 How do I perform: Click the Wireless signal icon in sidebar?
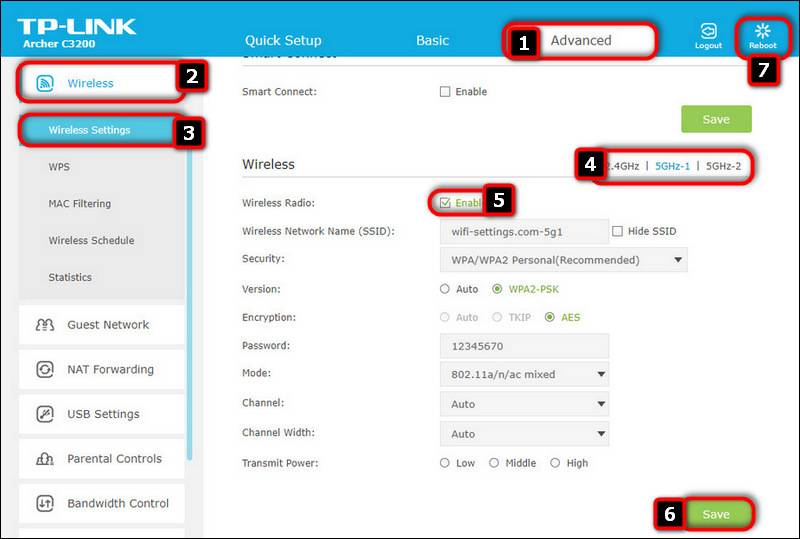[45, 83]
